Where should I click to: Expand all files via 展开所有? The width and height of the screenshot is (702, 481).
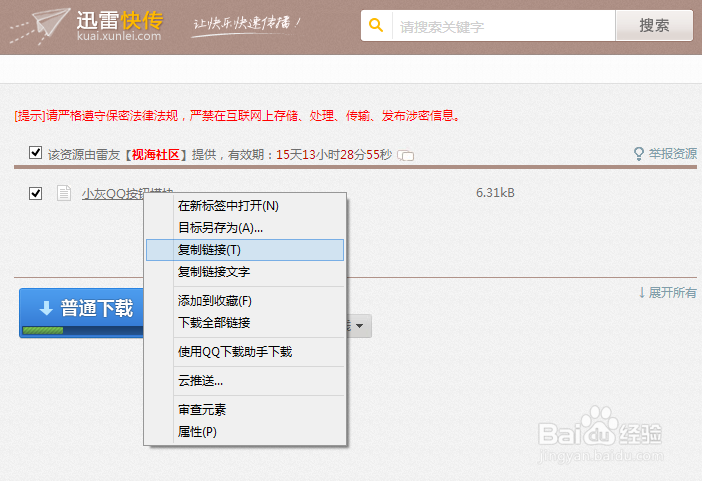667,293
